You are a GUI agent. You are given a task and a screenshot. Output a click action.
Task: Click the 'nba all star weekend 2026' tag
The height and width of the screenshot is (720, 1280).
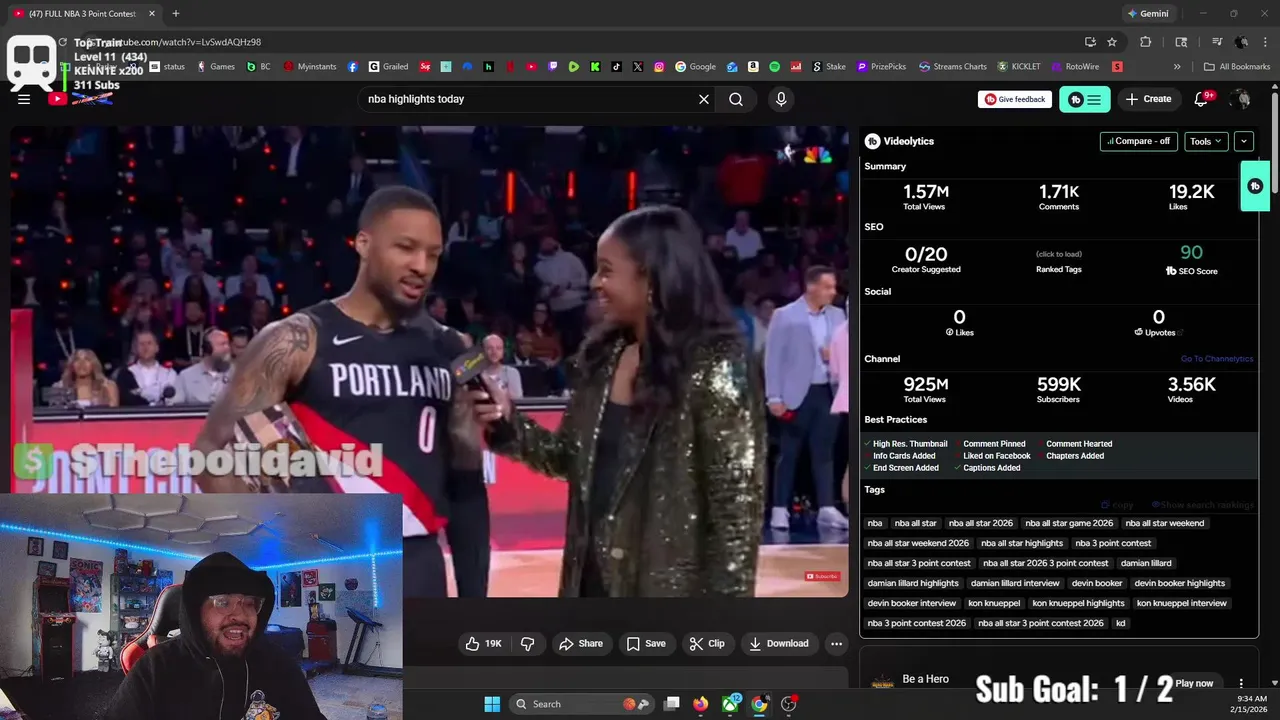tap(918, 543)
